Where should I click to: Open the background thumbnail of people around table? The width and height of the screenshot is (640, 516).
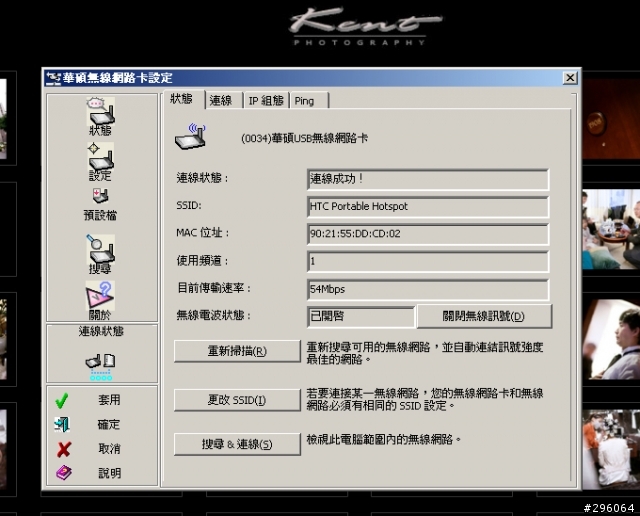click(611, 229)
